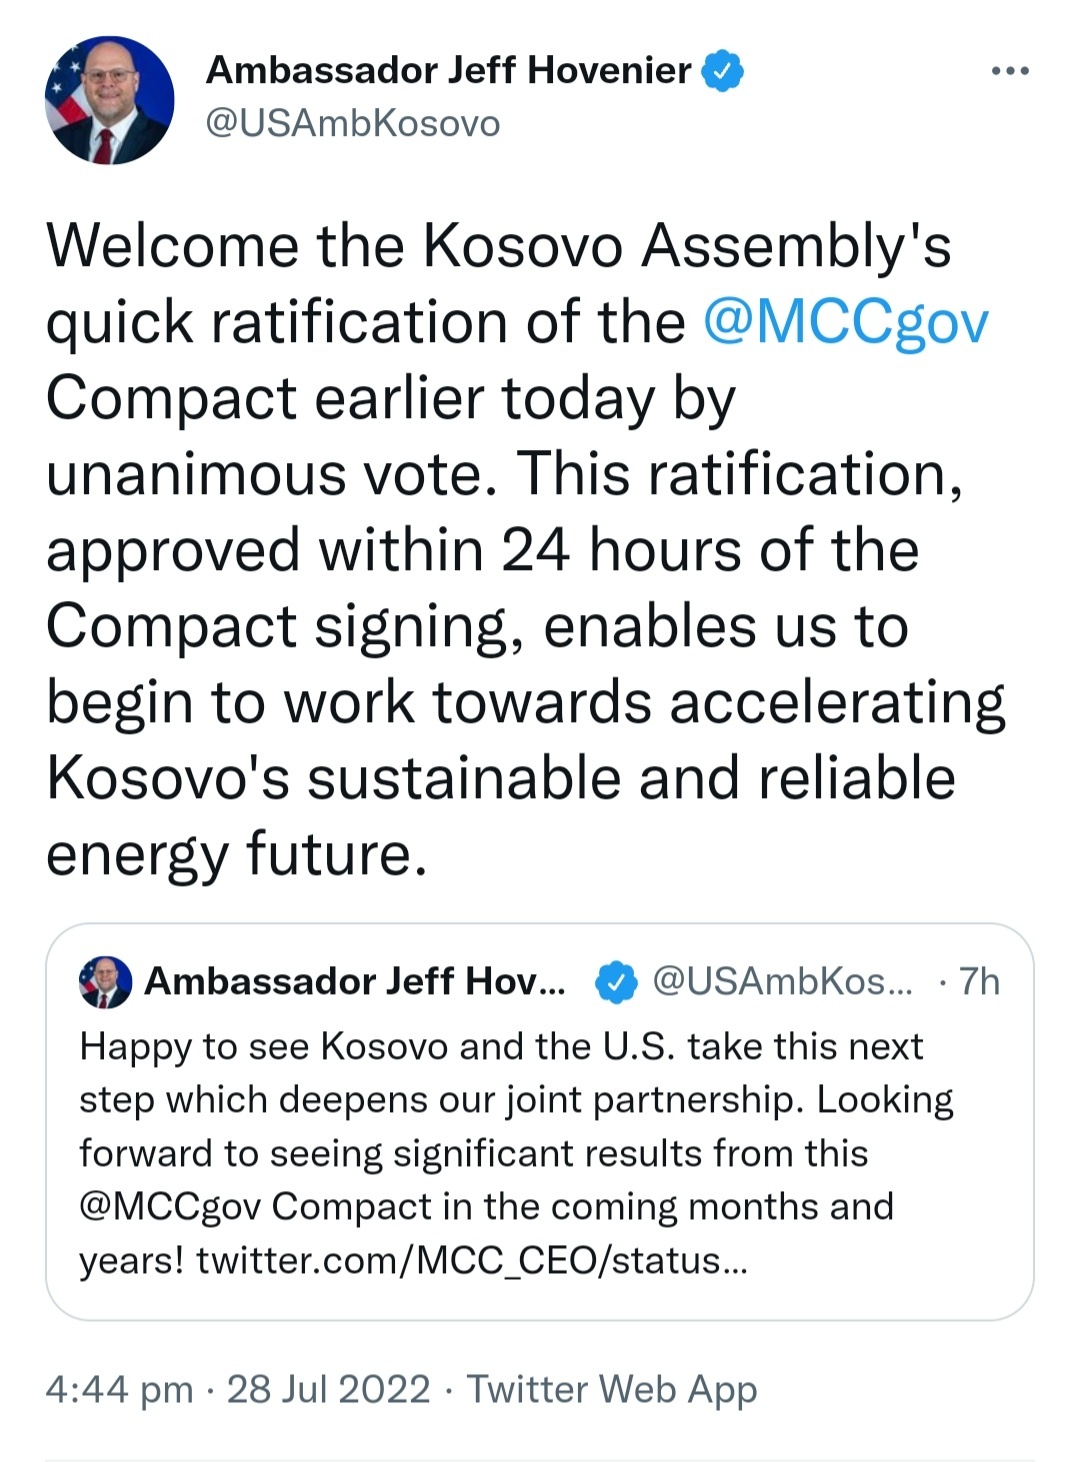The height and width of the screenshot is (1462, 1080).
Task: Click the small avatar in the quoted tweet
Action: tap(105, 982)
